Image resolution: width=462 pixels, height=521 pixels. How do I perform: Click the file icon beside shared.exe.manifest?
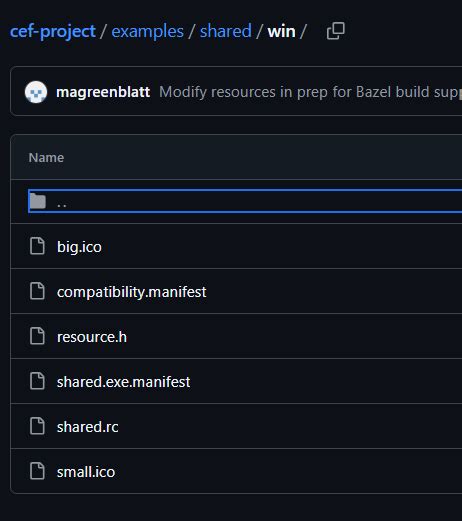(x=37, y=381)
